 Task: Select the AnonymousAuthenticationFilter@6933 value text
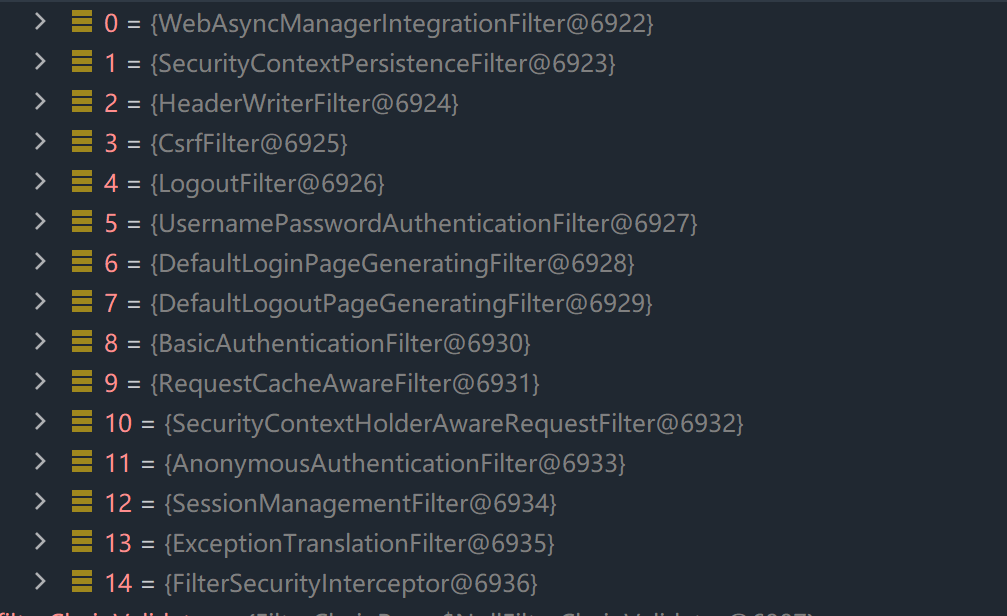pyautogui.click(x=394, y=463)
